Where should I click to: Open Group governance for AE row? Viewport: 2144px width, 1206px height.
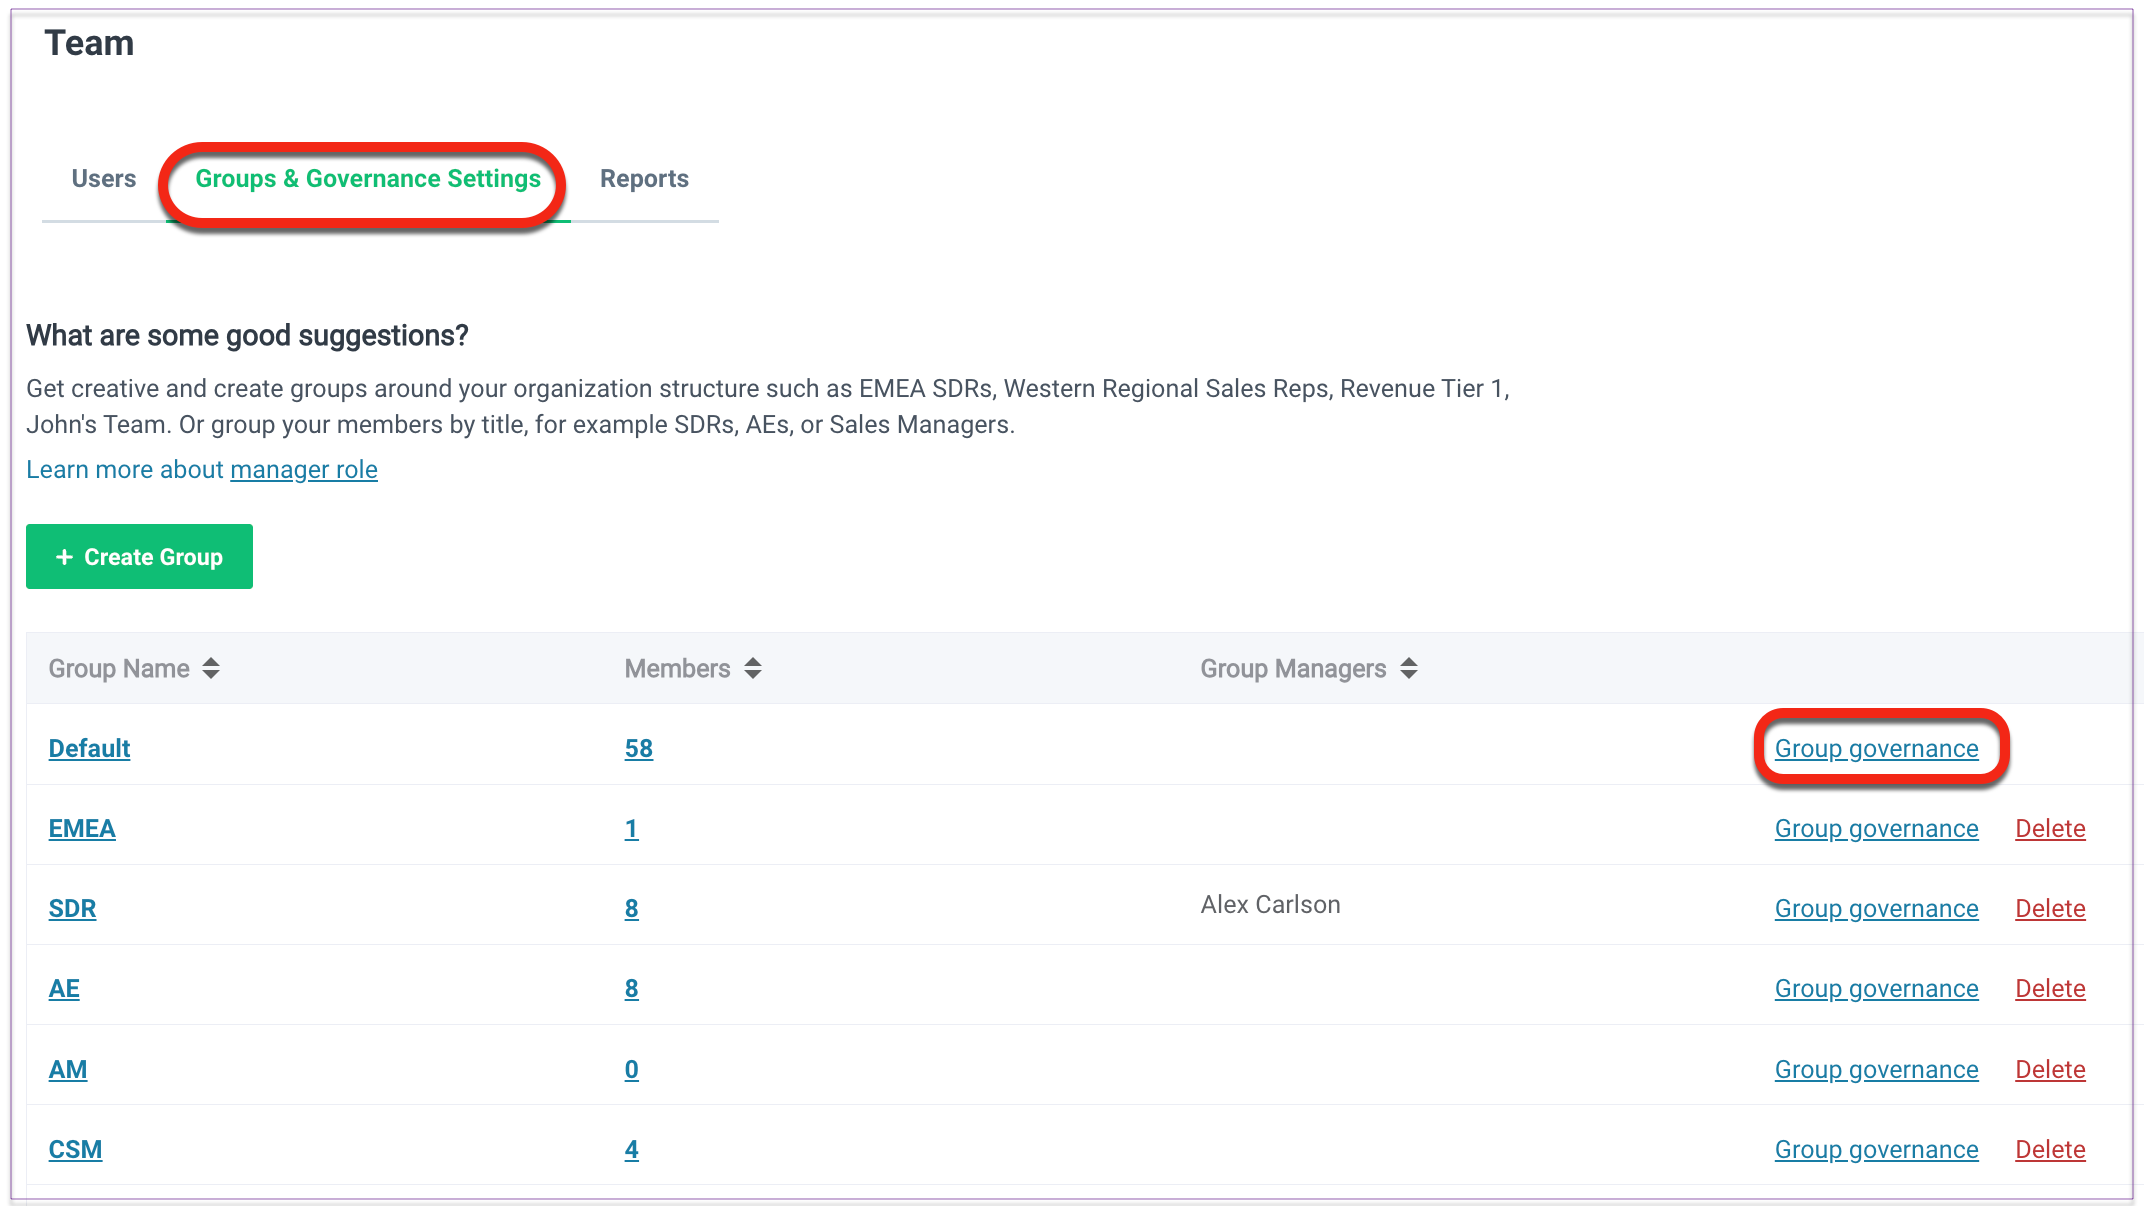click(x=1876, y=989)
